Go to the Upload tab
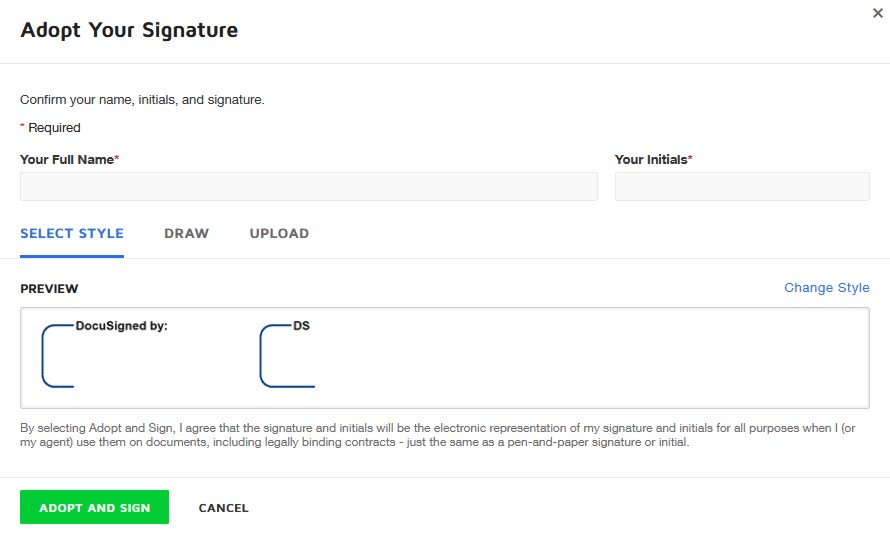Screen dimensions: 890x535 tap(279, 234)
